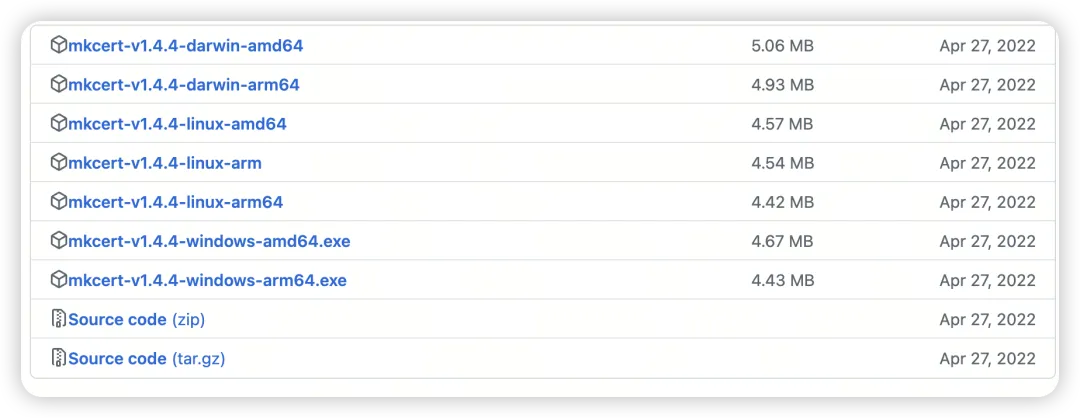Click package icon beside mkcert-v1.4.4-linux-amd64

click(59, 123)
